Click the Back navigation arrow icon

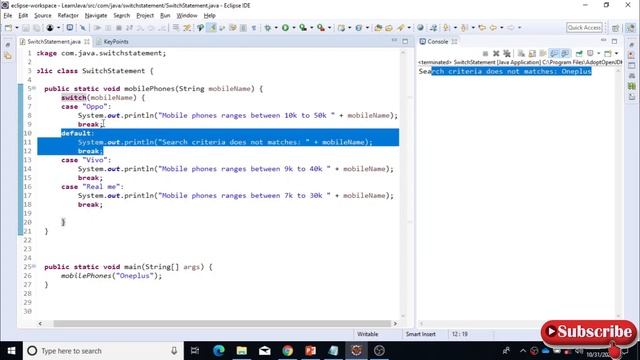493,28
